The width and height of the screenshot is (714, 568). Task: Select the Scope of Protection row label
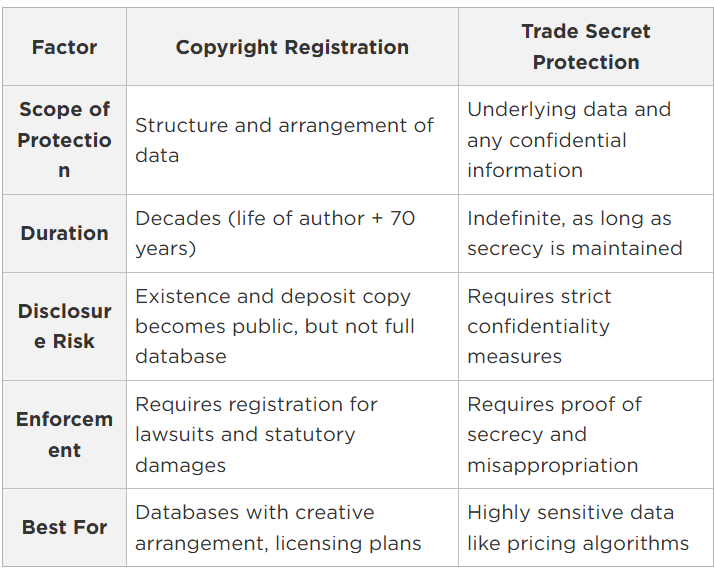click(64, 140)
